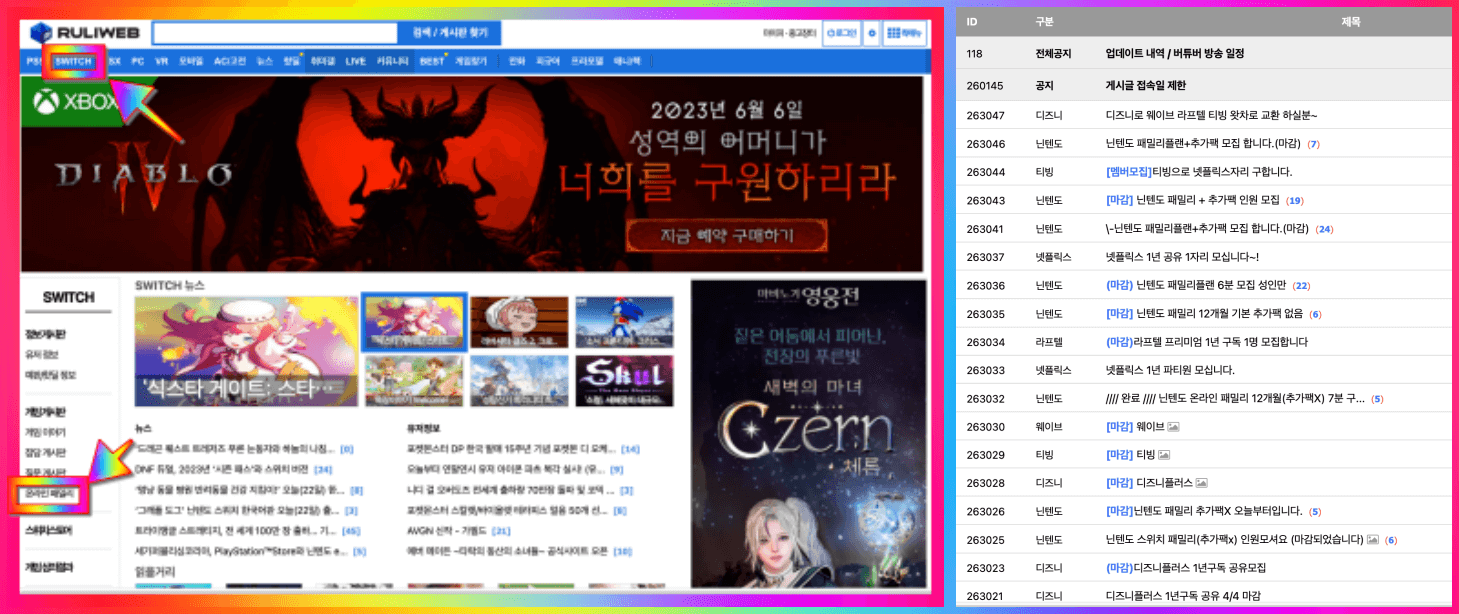Select the PC tab in navigation bar
Image resolution: width=1459 pixels, height=614 pixels.
click(137, 61)
